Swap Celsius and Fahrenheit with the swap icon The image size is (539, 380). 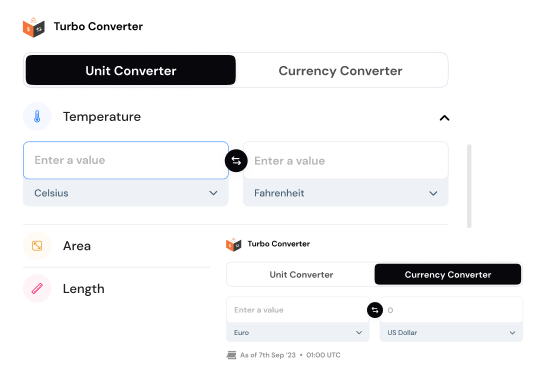coord(236,161)
